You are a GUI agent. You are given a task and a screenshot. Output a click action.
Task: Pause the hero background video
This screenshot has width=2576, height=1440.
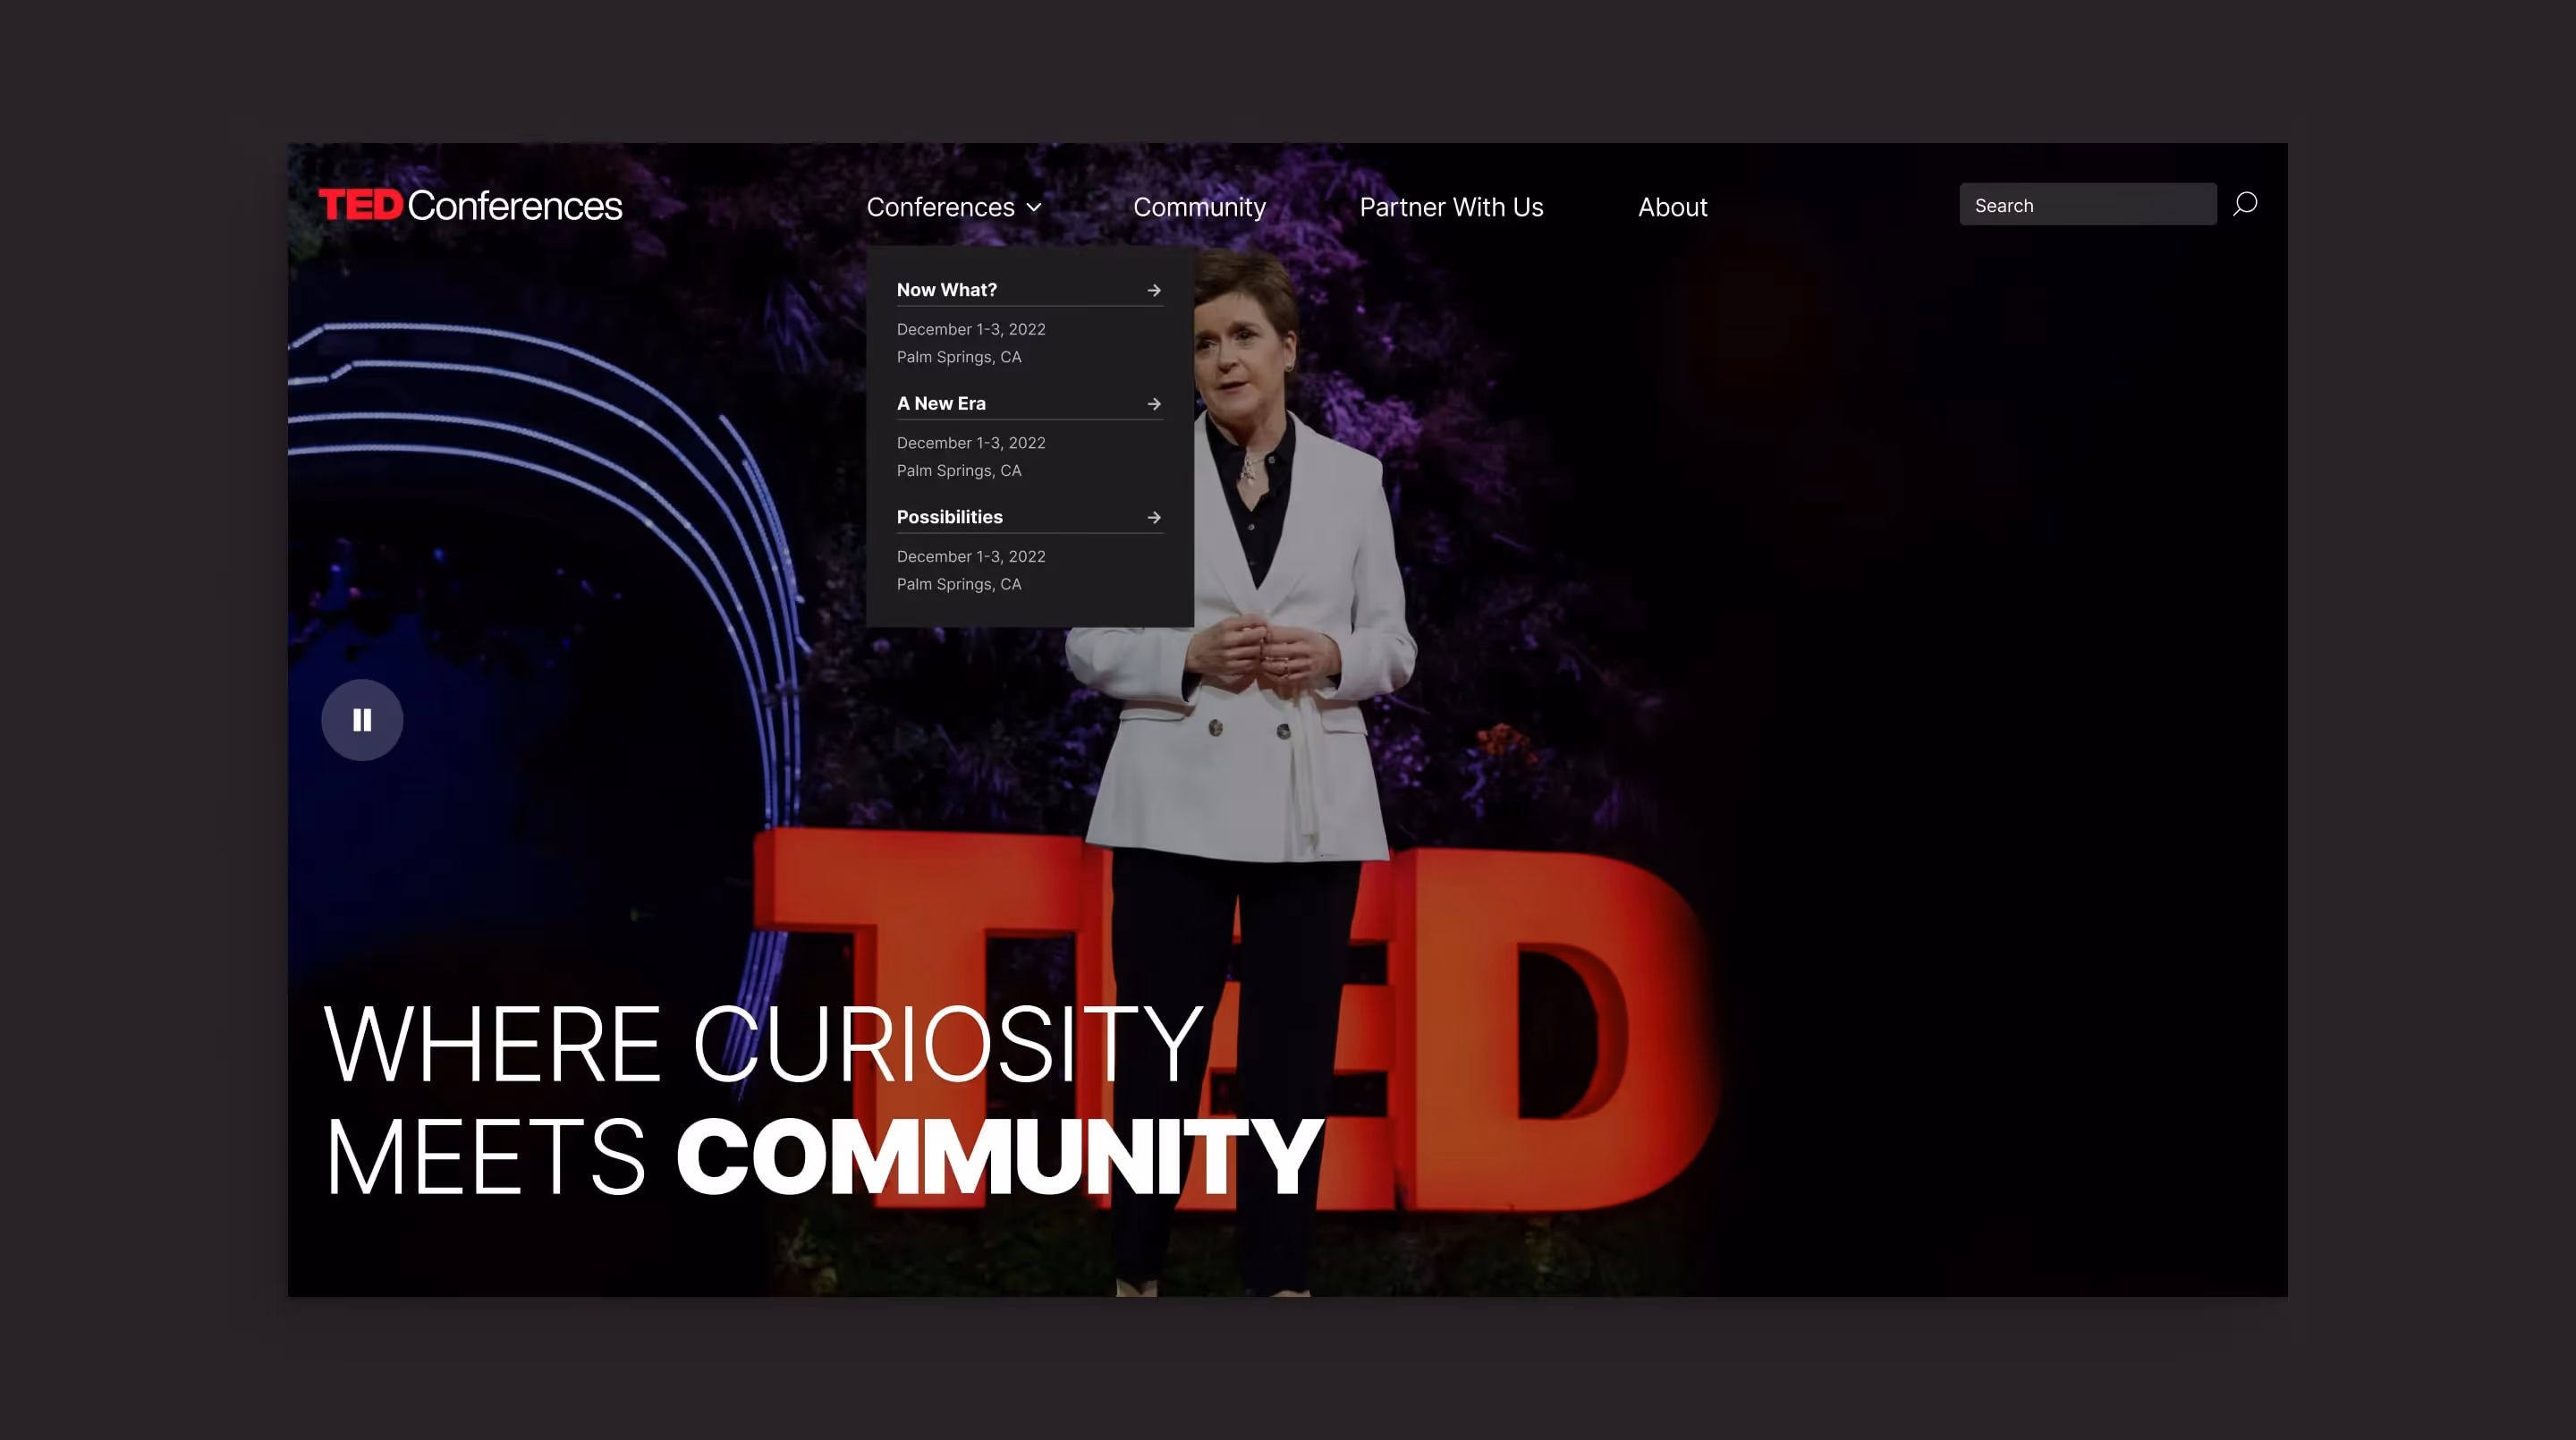point(362,720)
